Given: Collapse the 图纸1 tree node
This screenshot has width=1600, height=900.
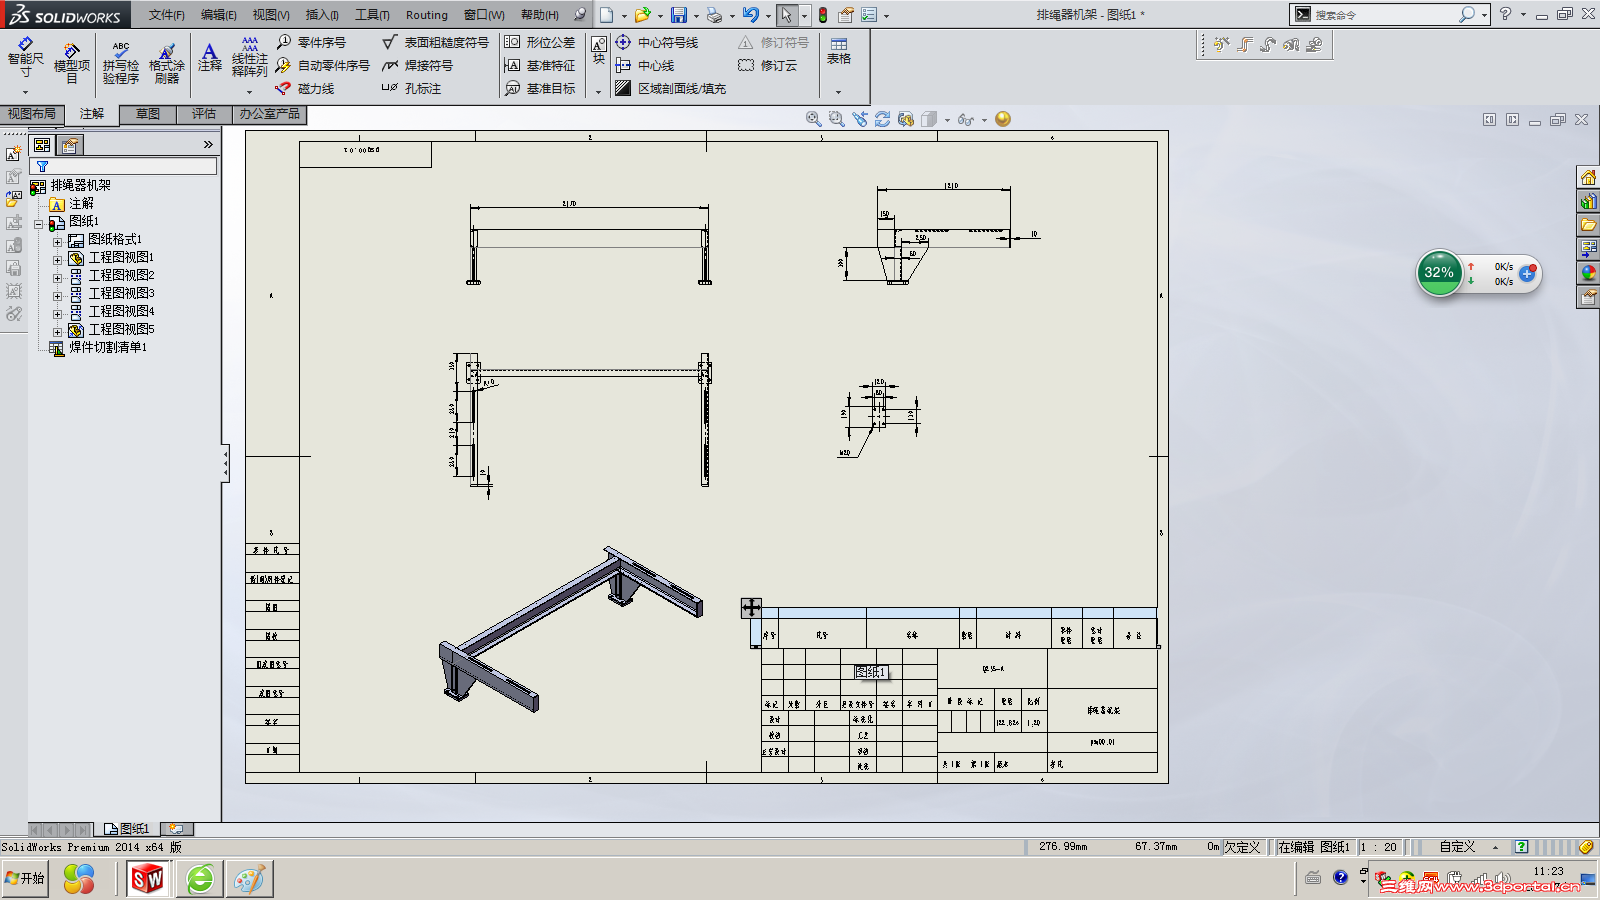Looking at the screenshot, I should 39,224.
